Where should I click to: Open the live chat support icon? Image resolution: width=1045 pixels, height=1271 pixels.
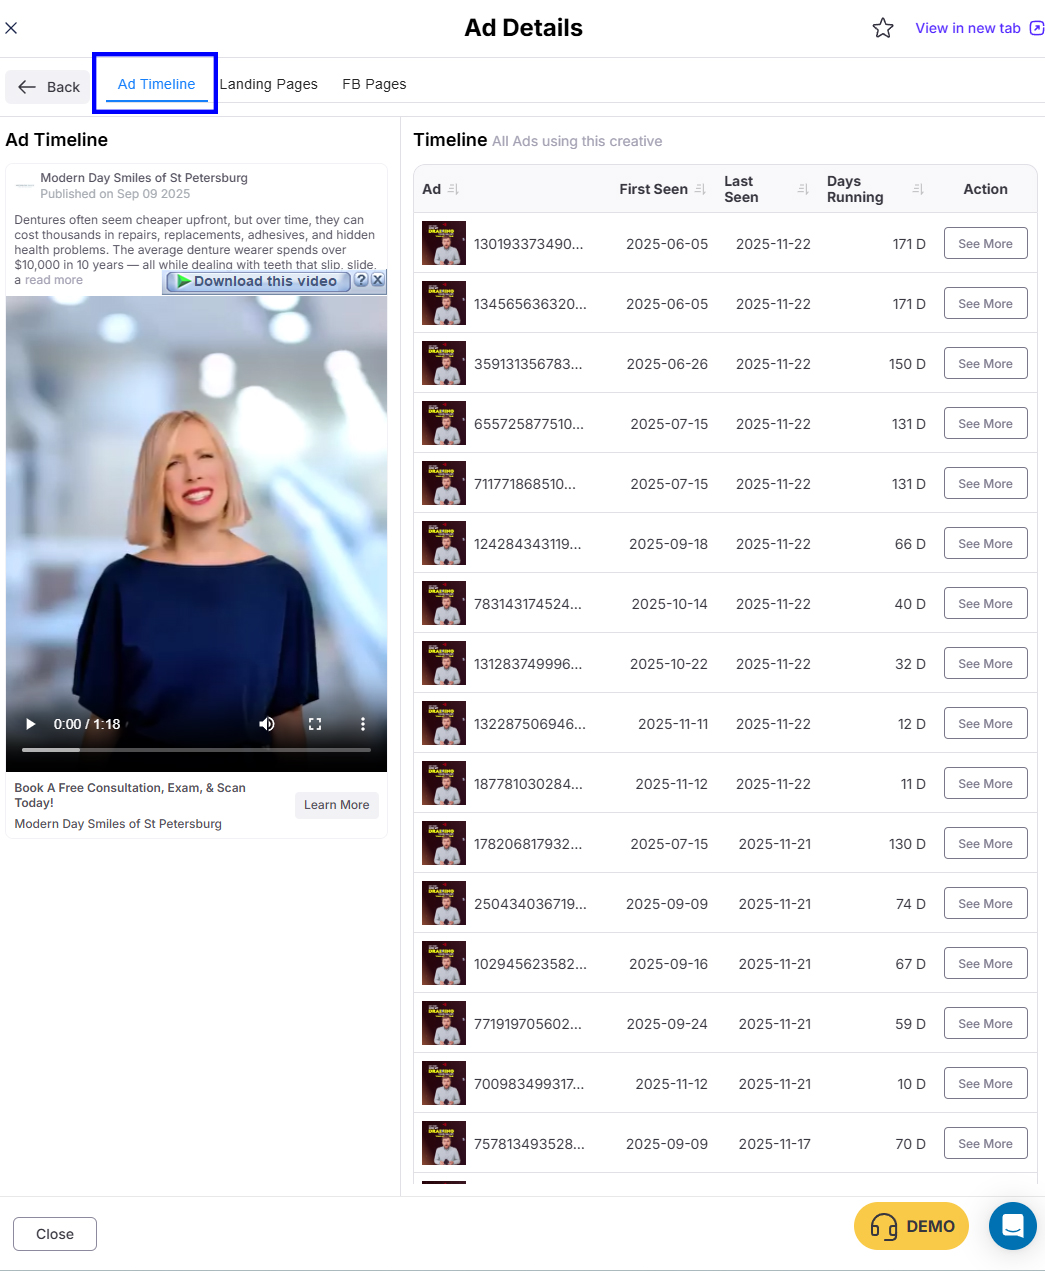pyautogui.click(x=1012, y=1225)
